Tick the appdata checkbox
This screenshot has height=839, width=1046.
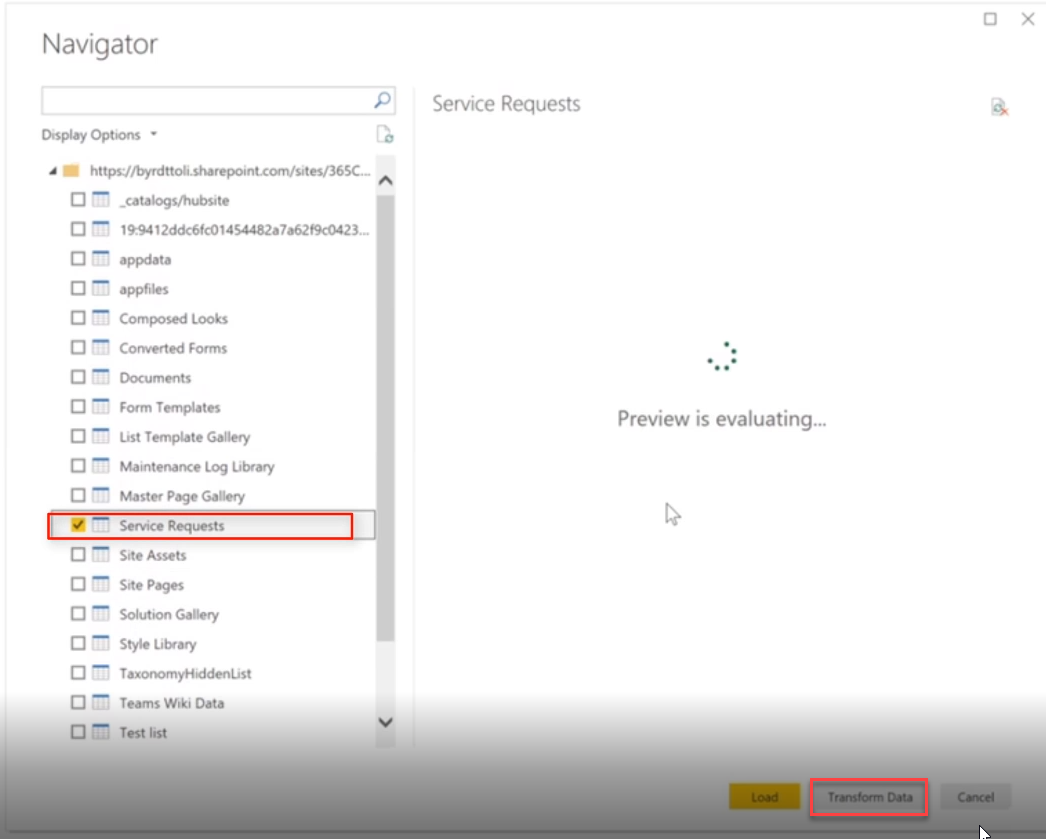78,259
